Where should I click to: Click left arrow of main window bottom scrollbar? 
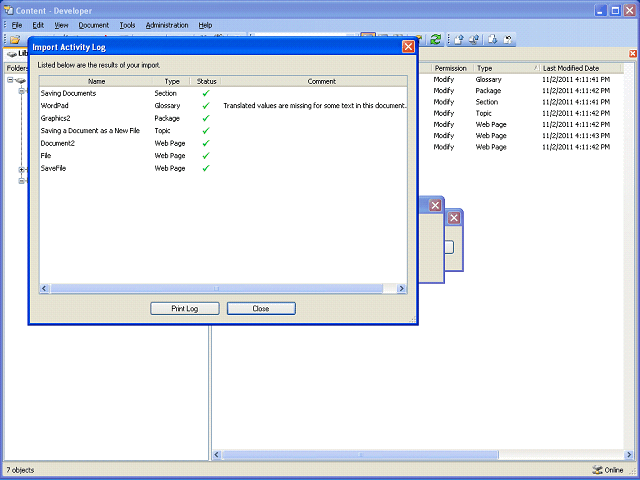(217, 455)
